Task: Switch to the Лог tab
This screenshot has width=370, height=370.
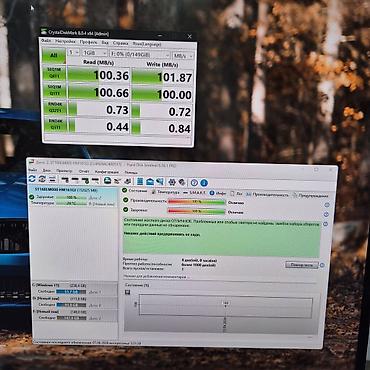Action: click(236, 194)
